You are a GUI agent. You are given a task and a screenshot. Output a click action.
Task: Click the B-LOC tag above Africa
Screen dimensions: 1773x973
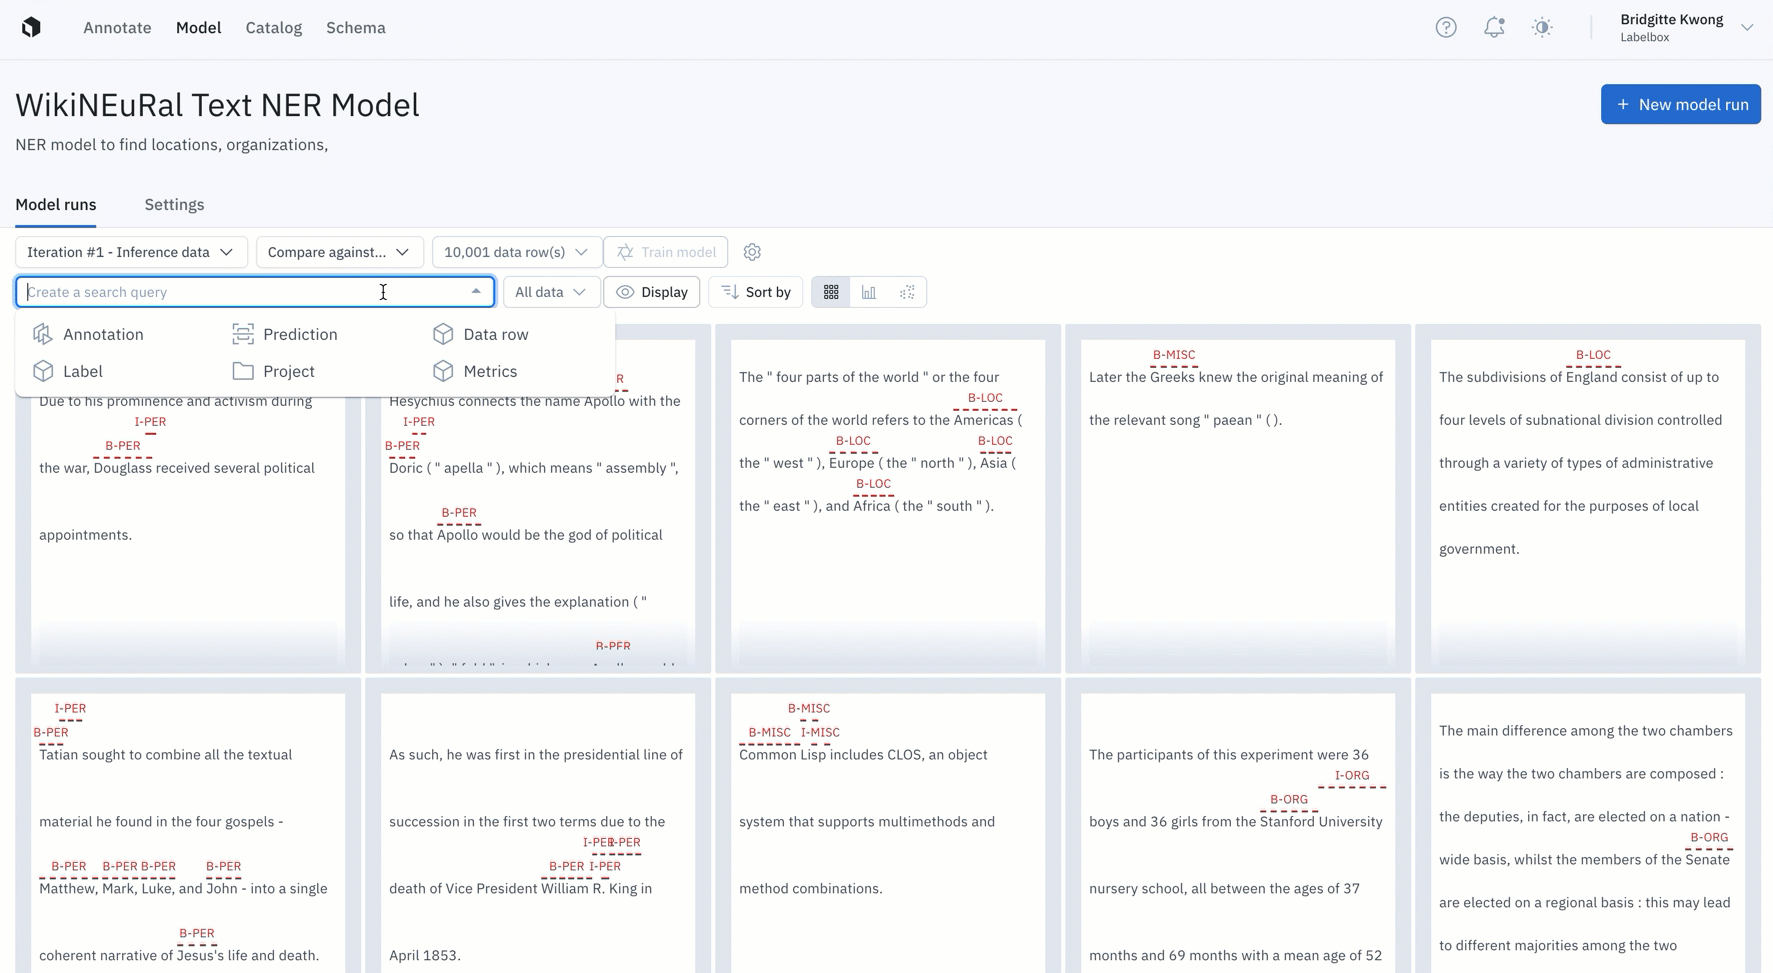(x=873, y=484)
